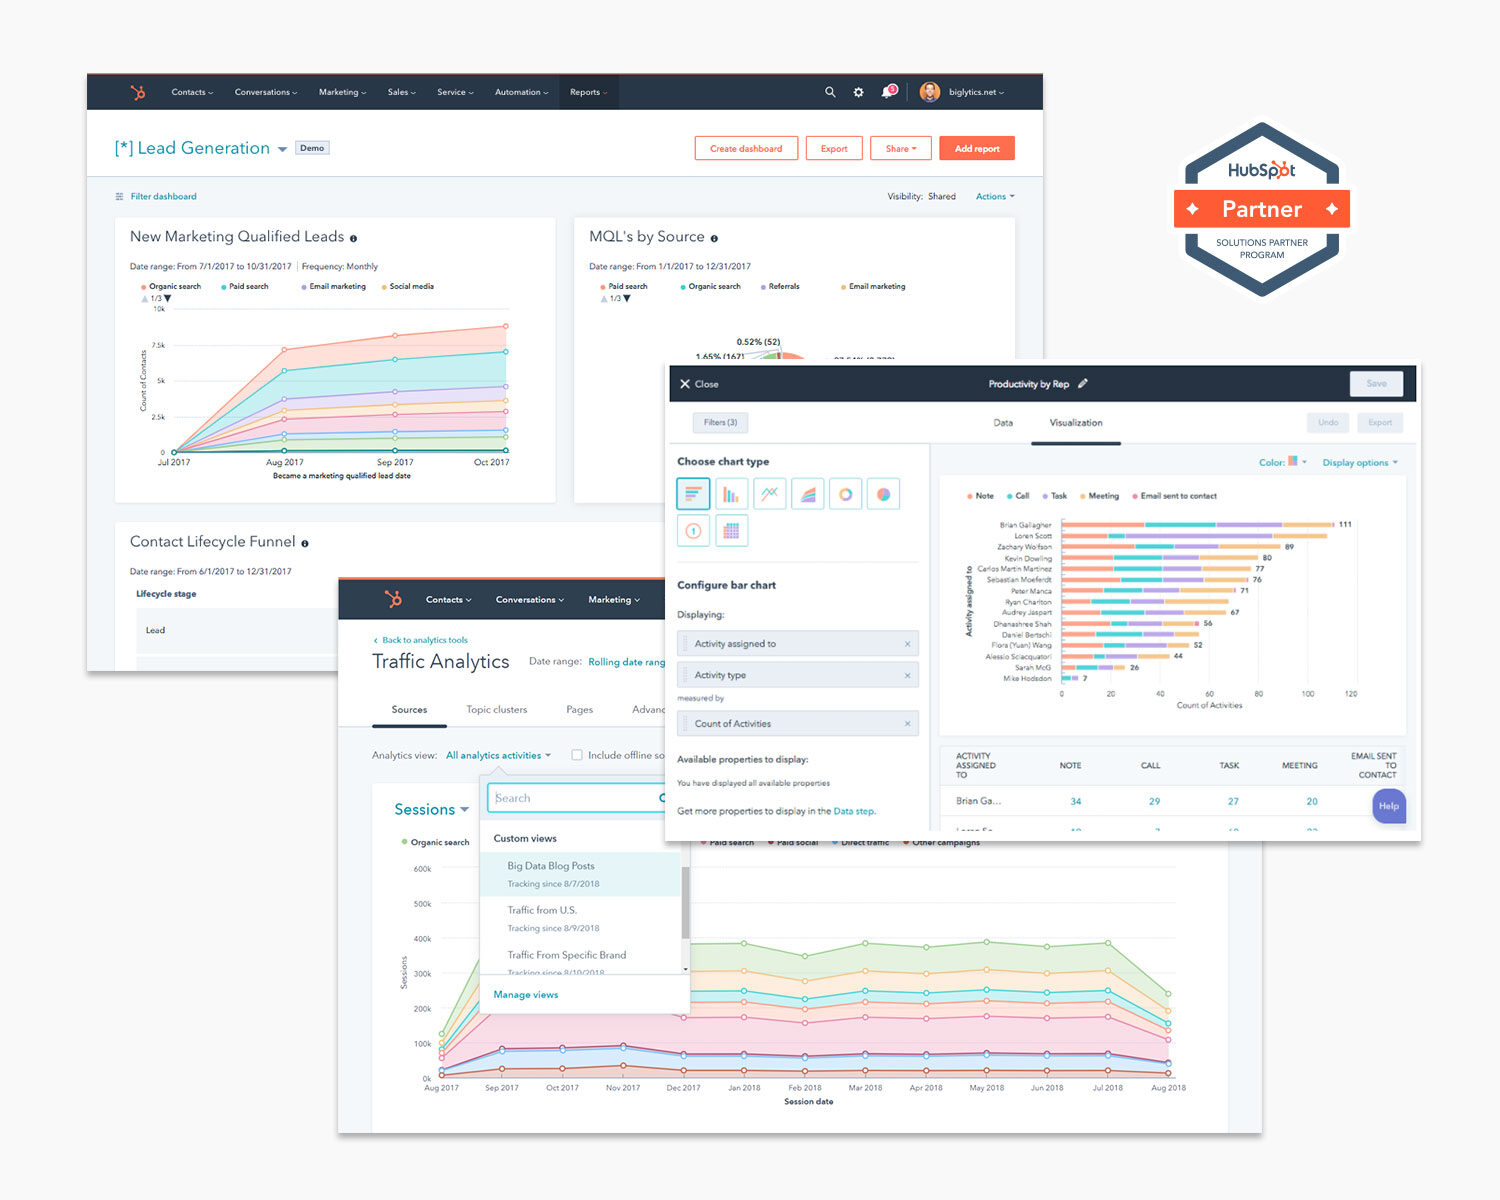Select the area chart type
Screen dimensions: 1500x1200
tap(807, 494)
